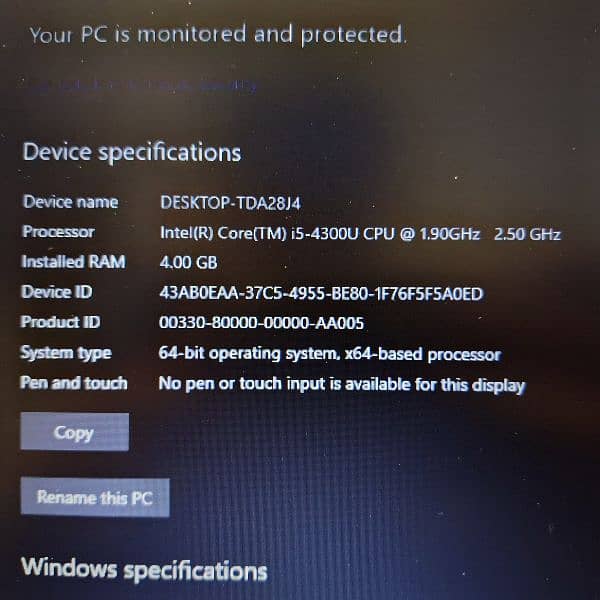Click the No pen or touch input text
Image resolution: width=600 pixels, height=600 pixels.
tap(342, 384)
